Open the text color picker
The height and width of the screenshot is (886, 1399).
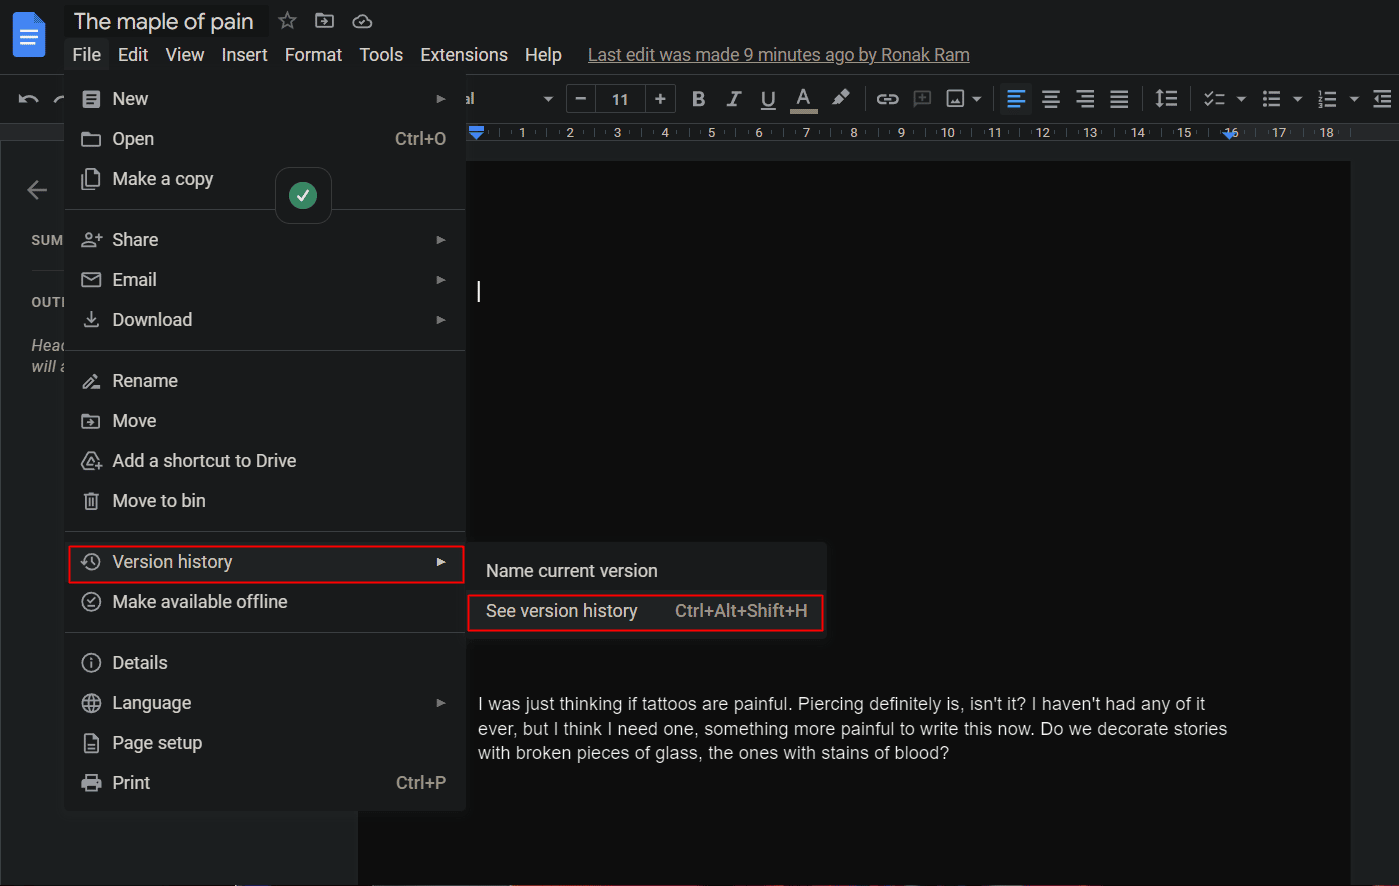point(803,98)
